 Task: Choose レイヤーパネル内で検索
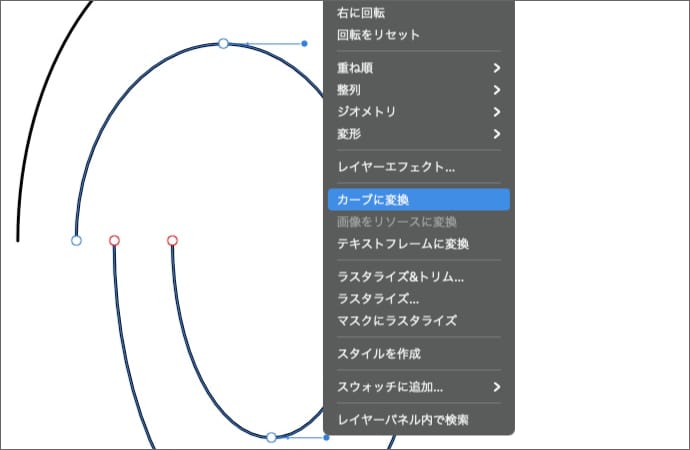point(403,420)
